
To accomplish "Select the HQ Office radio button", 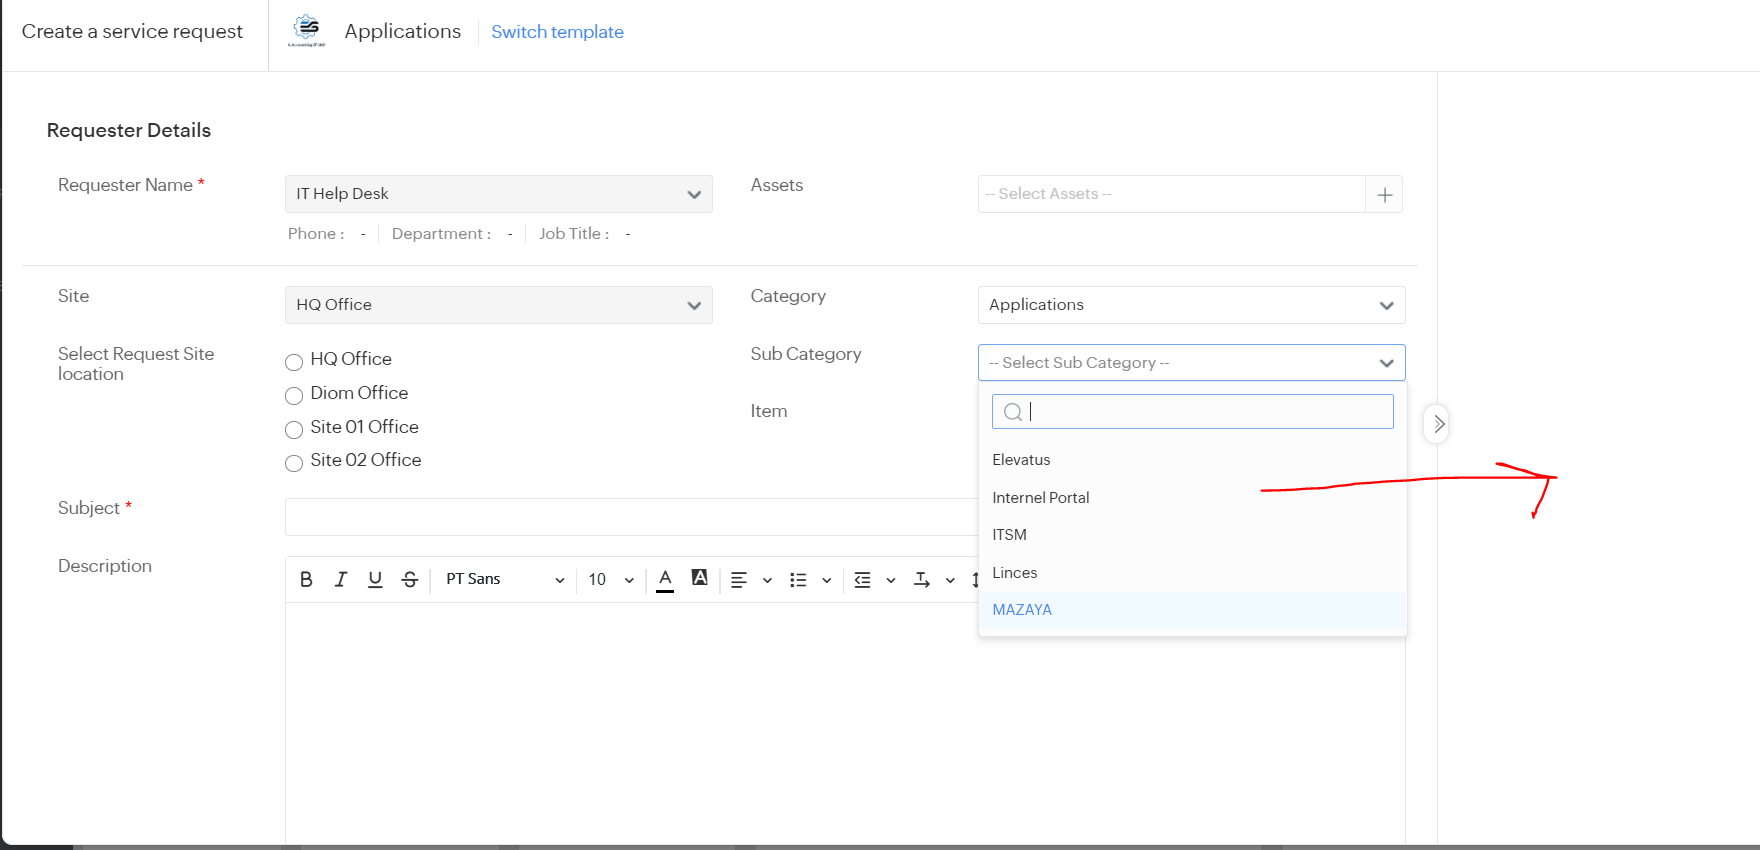I will pos(294,362).
